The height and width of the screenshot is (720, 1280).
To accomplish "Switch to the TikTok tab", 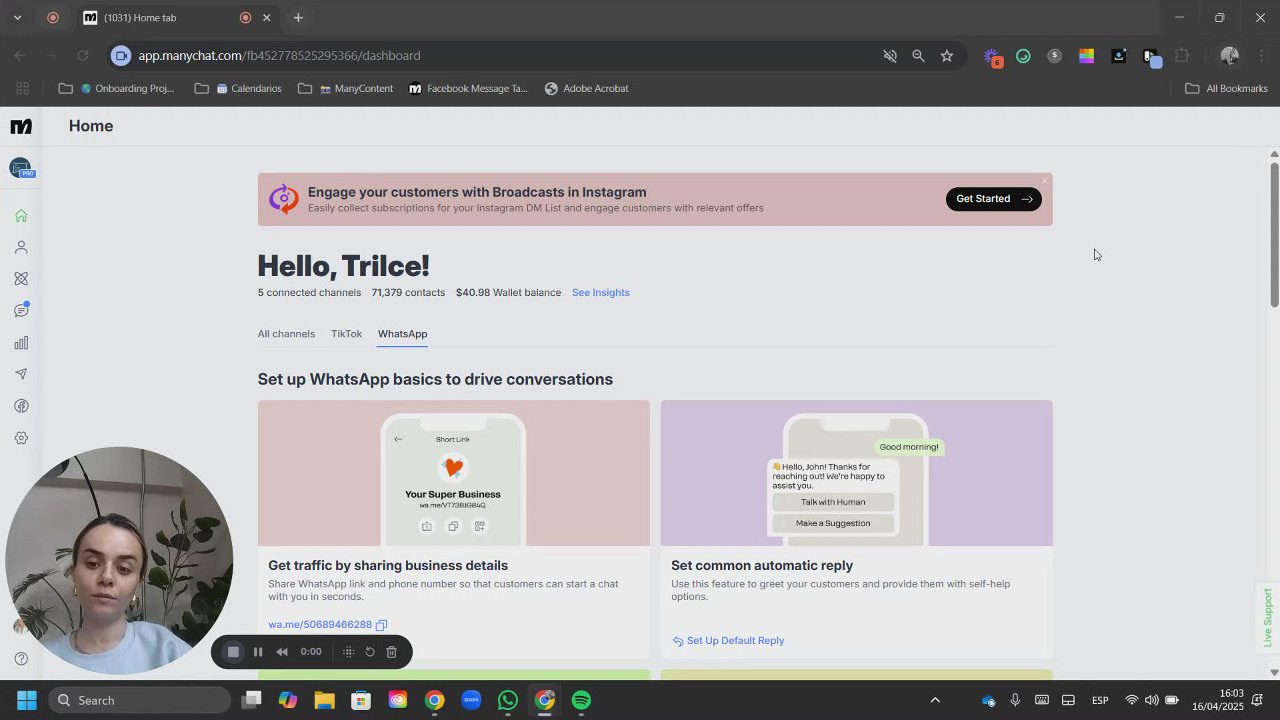I will 346,334.
